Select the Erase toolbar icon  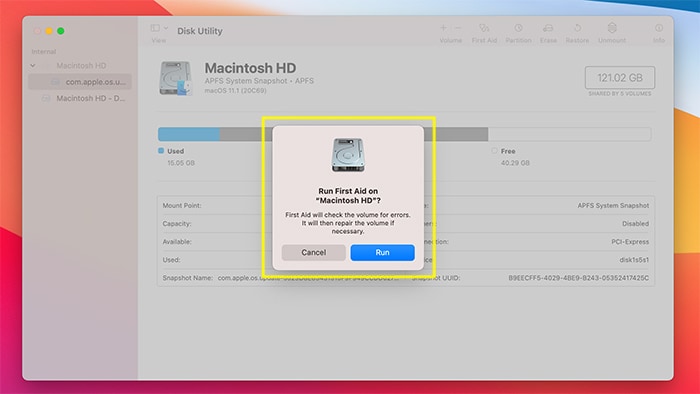(x=548, y=28)
